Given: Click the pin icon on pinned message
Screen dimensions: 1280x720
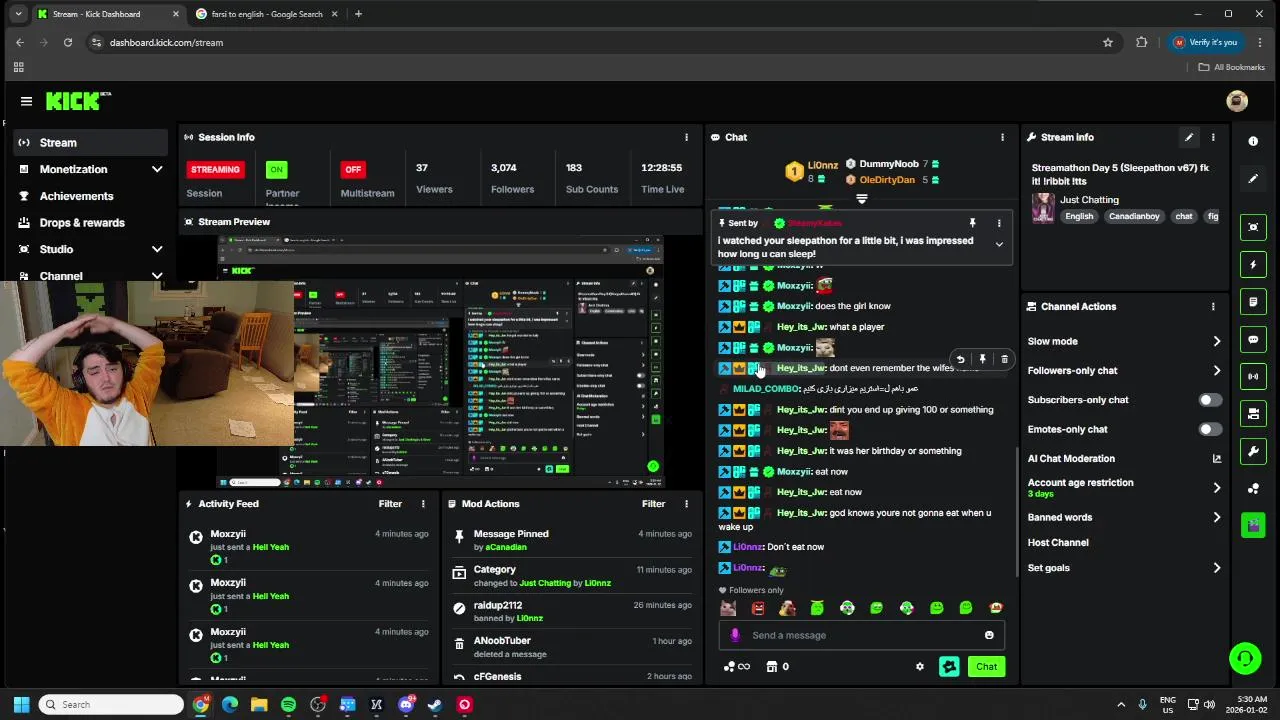Looking at the screenshot, I should (x=972, y=223).
